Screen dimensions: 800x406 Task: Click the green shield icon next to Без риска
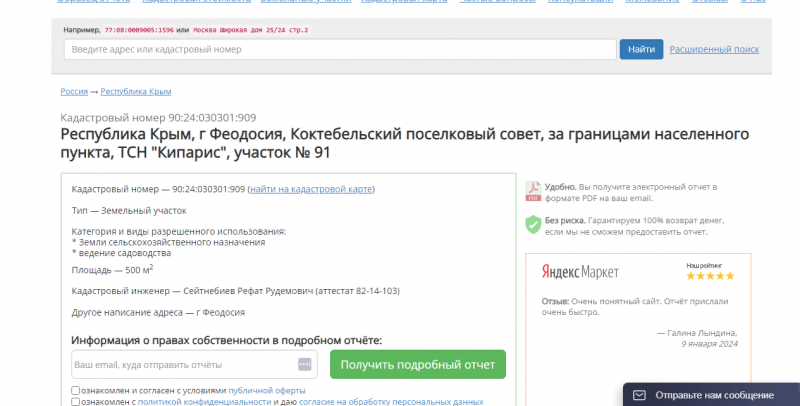click(x=533, y=224)
